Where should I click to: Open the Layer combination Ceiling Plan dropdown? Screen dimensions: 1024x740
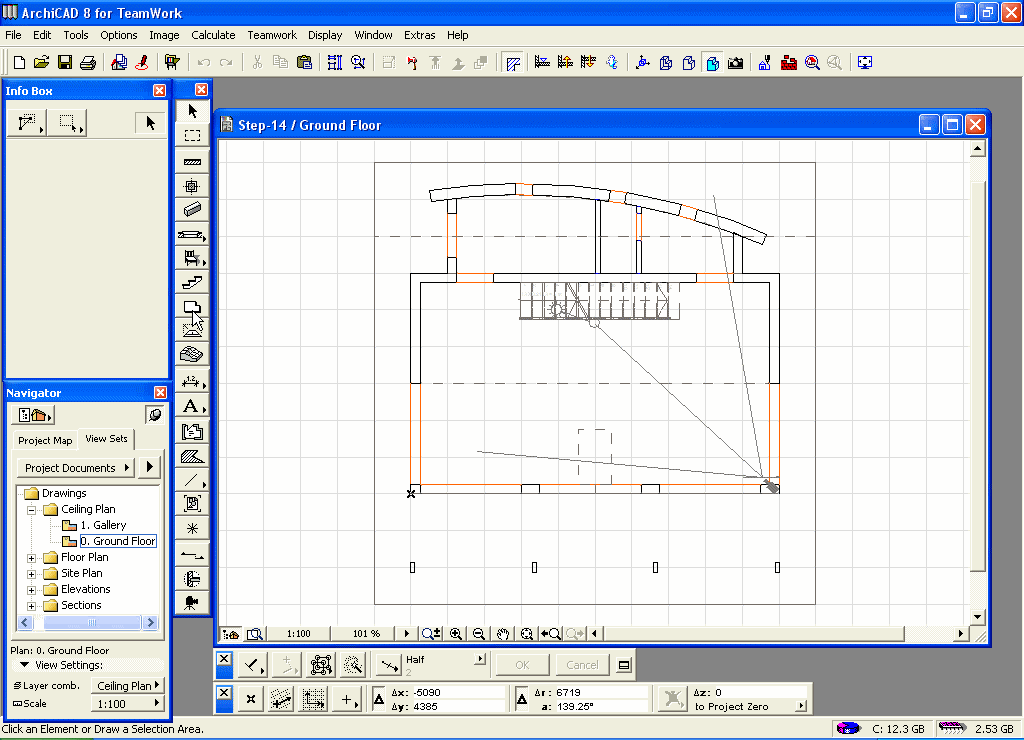[x=128, y=686]
